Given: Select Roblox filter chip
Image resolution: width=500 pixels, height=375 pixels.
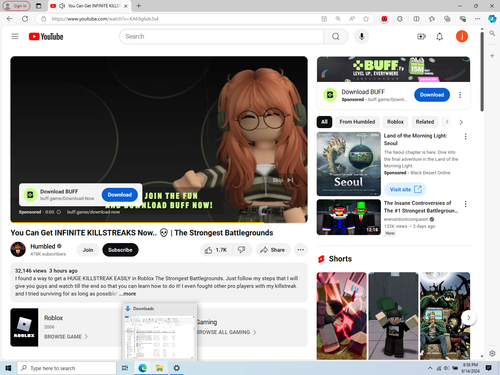Looking at the screenshot, I should (395, 122).
